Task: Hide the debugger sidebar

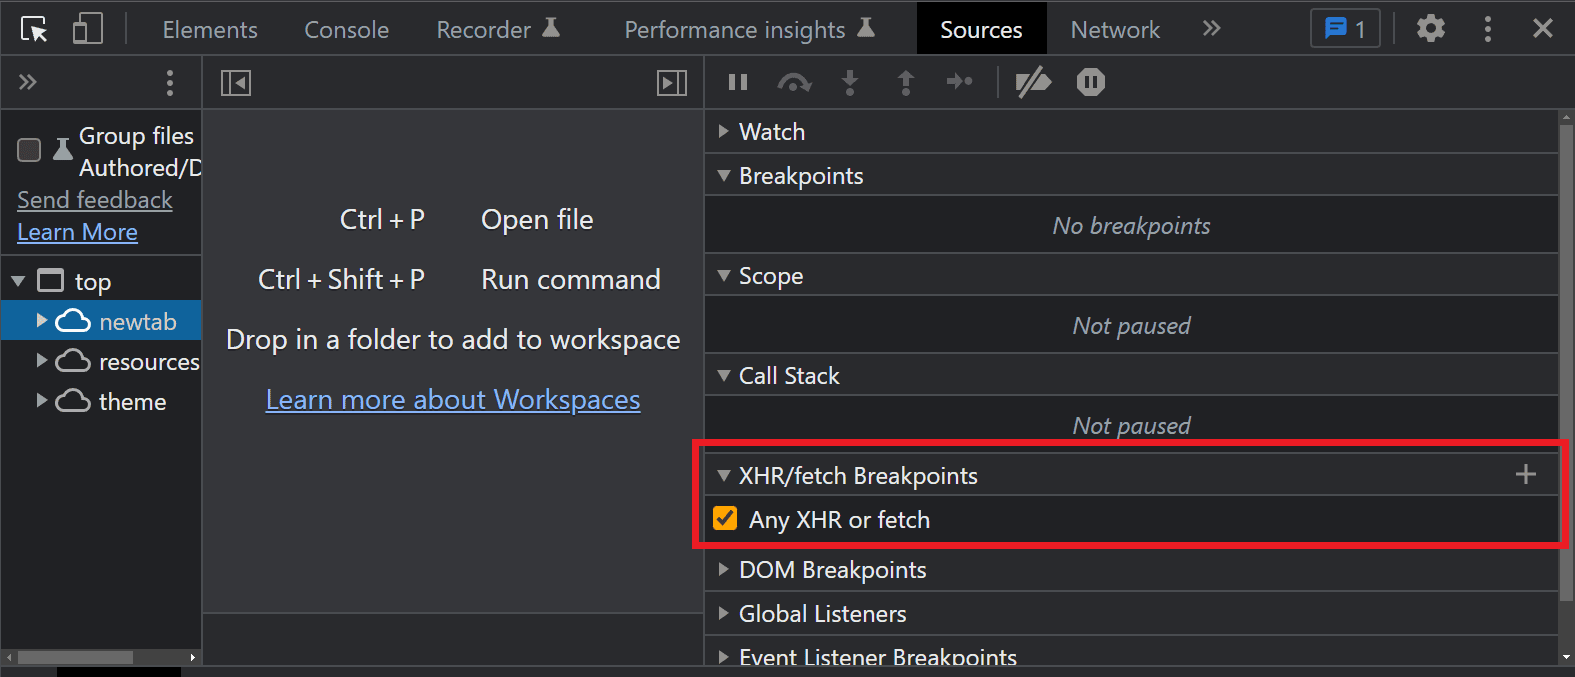Action: (x=672, y=83)
